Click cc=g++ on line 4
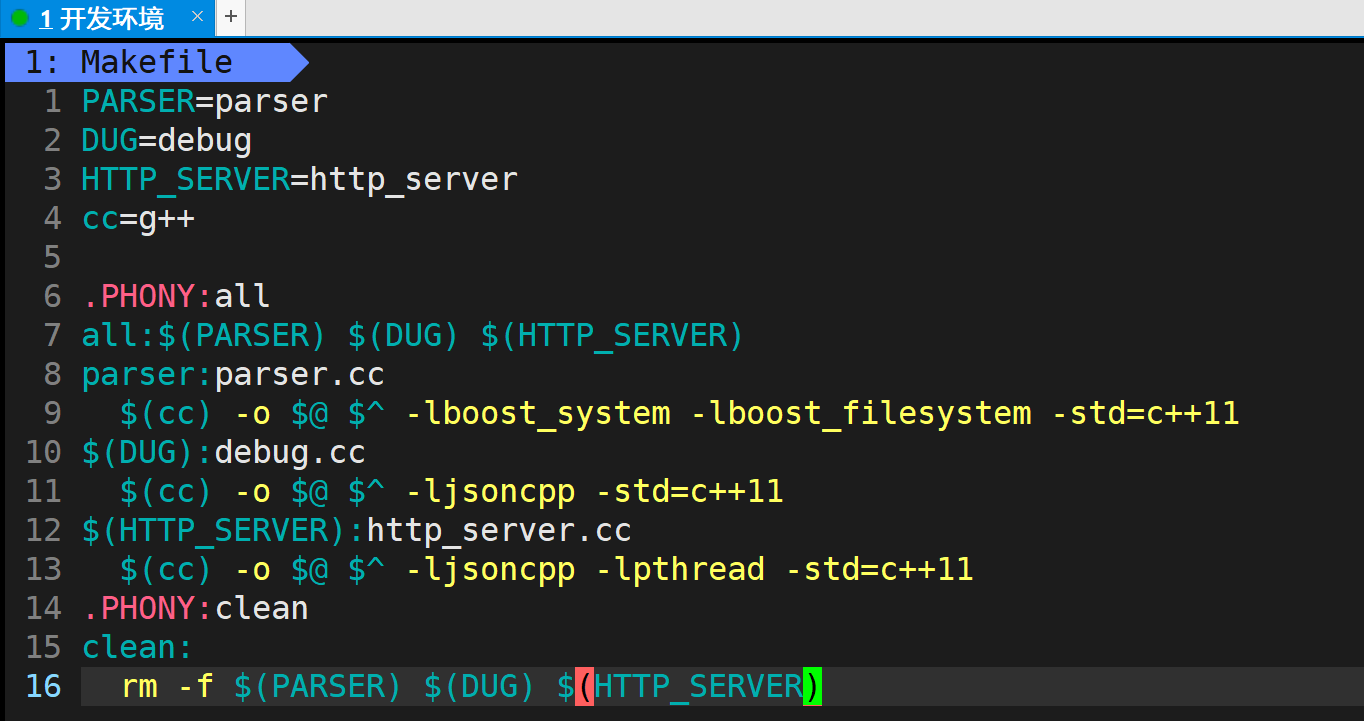The image size is (1364, 721). [x=138, y=218]
